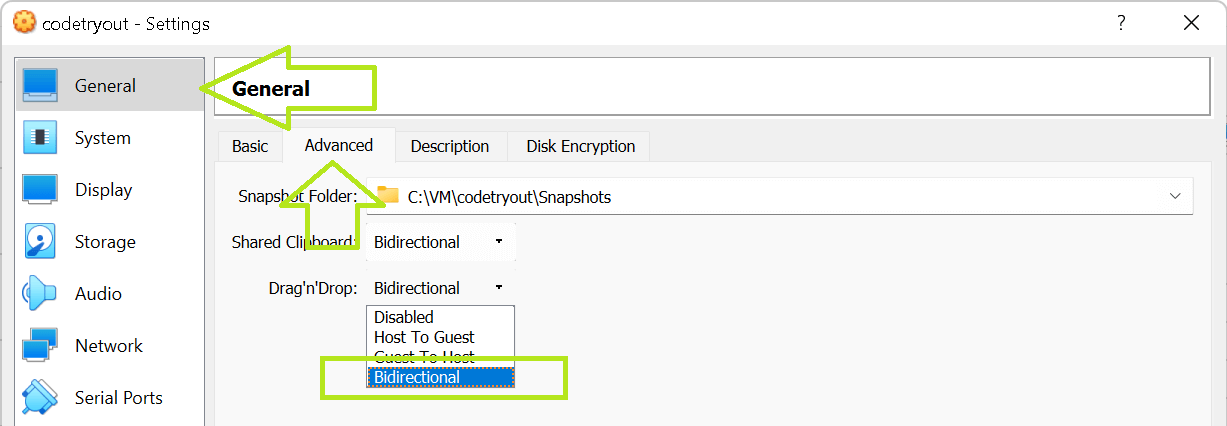Expand the Snapshot Folder path dropdown
Screen dimensions: 1227x426
point(1175,197)
